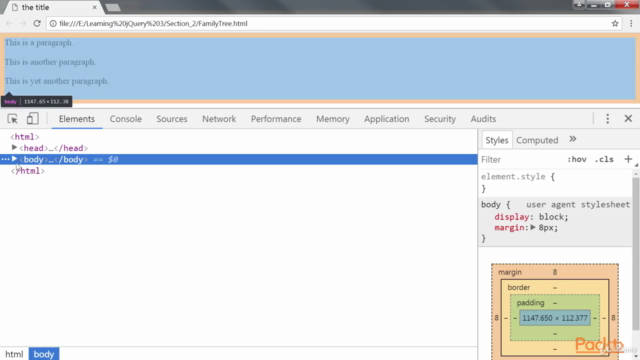Show more Styles pane tabs chevron

tap(573, 139)
